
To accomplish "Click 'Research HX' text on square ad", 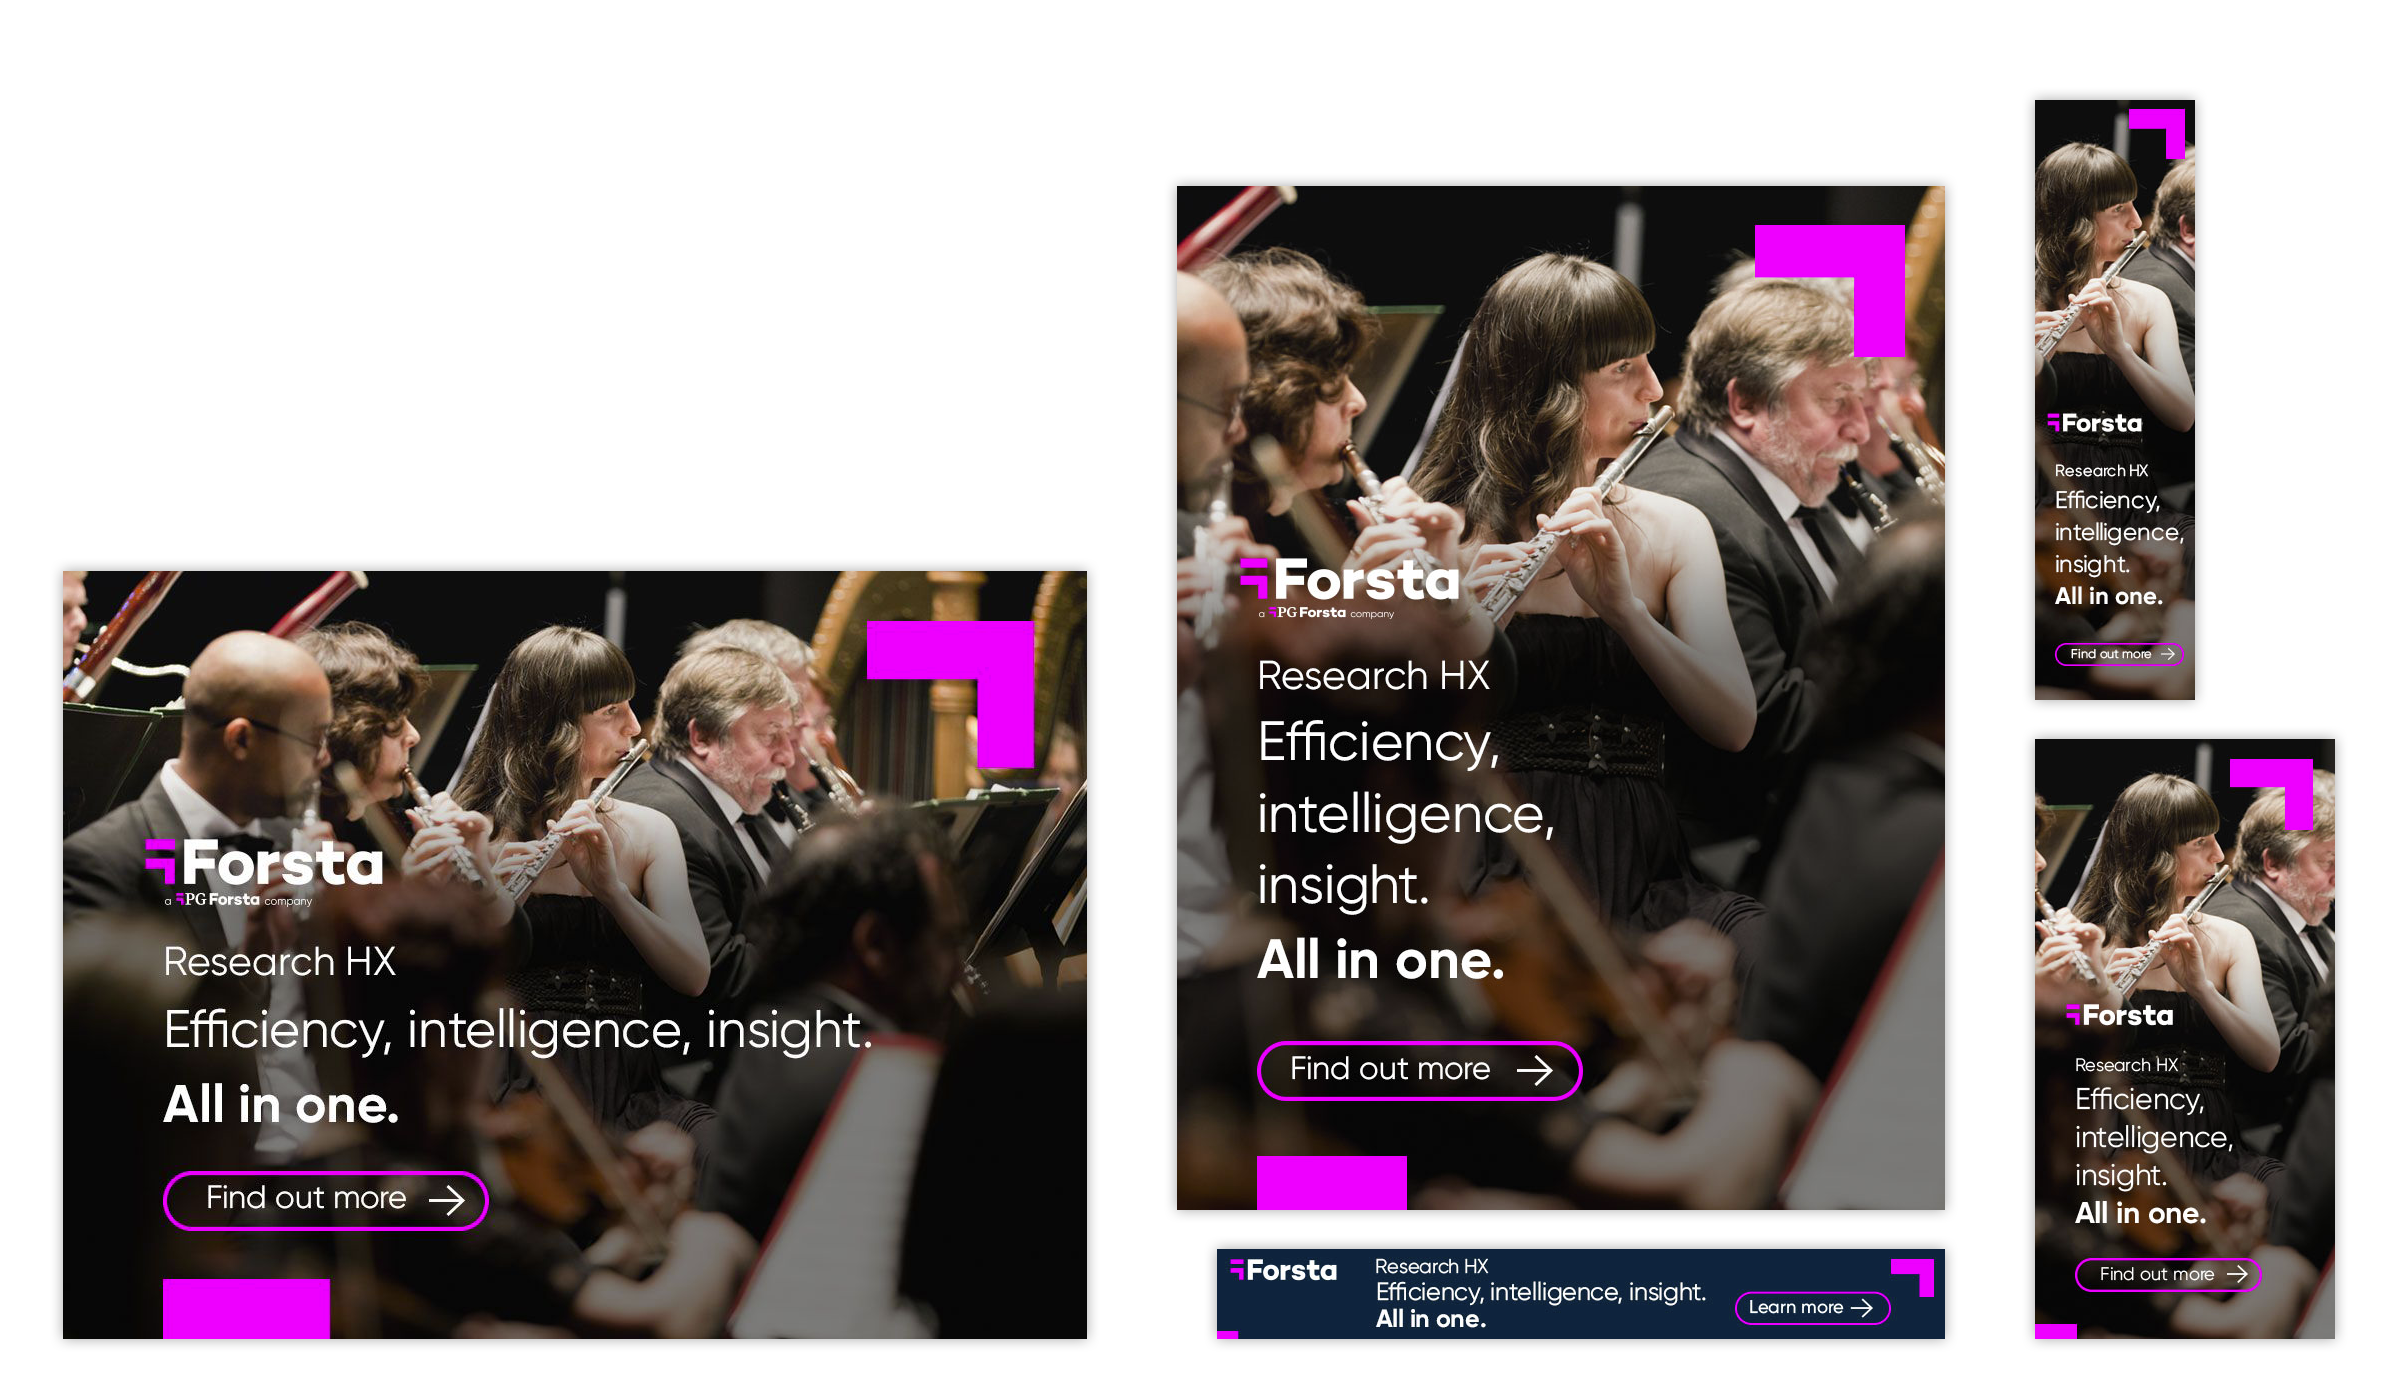I will click(1373, 677).
